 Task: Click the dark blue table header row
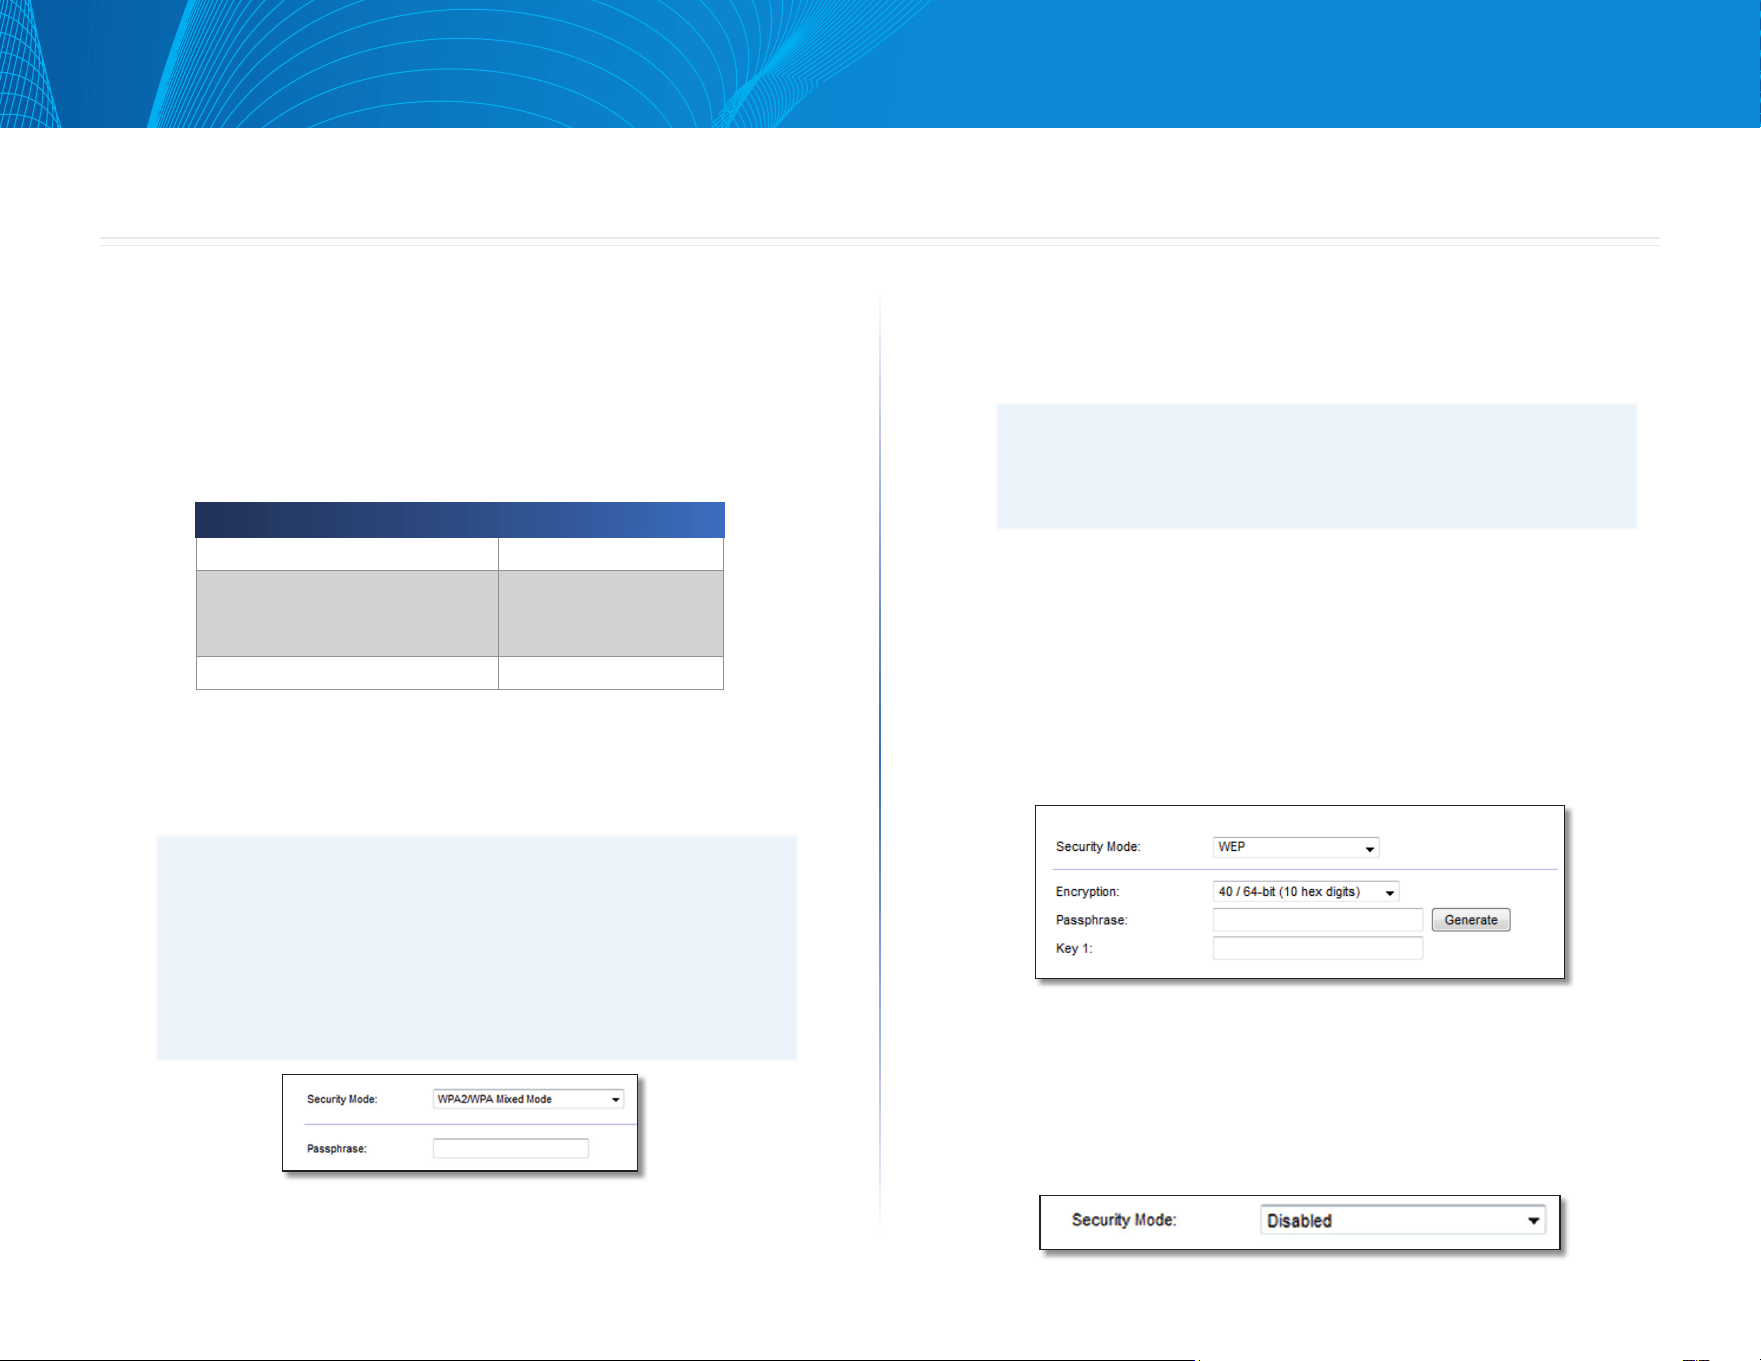[460, 520]
